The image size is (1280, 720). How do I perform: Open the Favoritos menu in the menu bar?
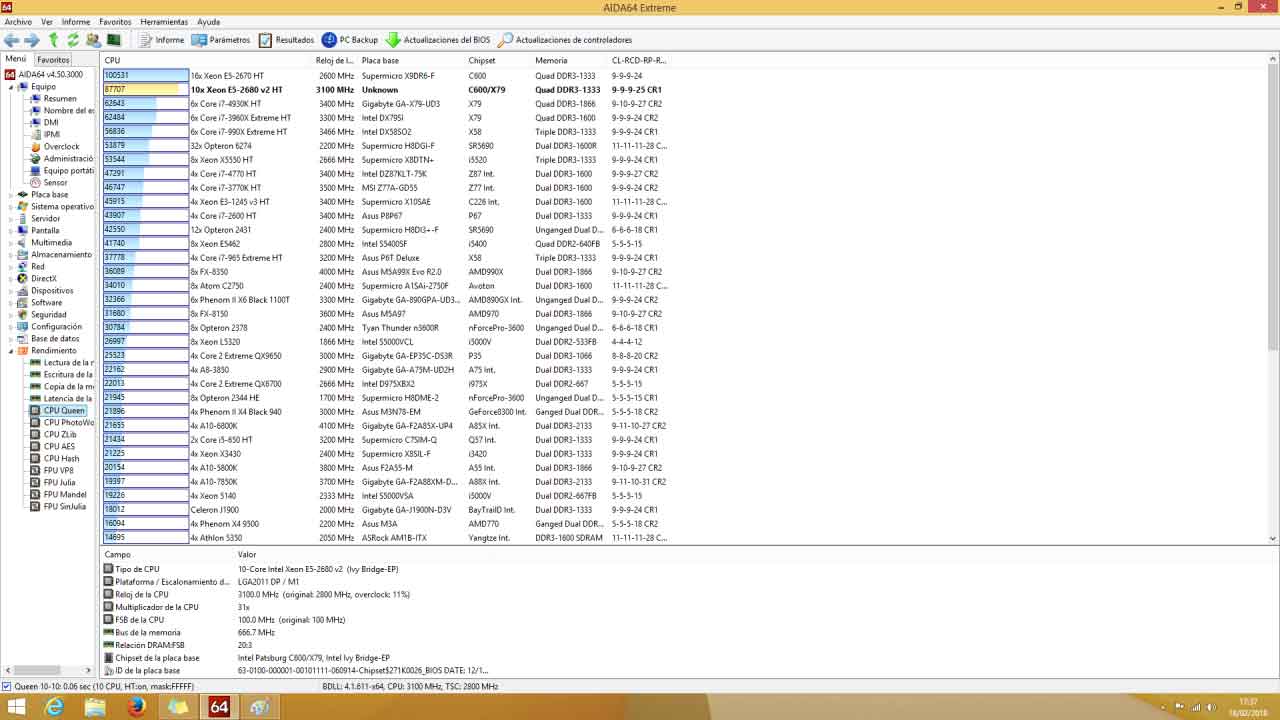(x=115, y=21)
